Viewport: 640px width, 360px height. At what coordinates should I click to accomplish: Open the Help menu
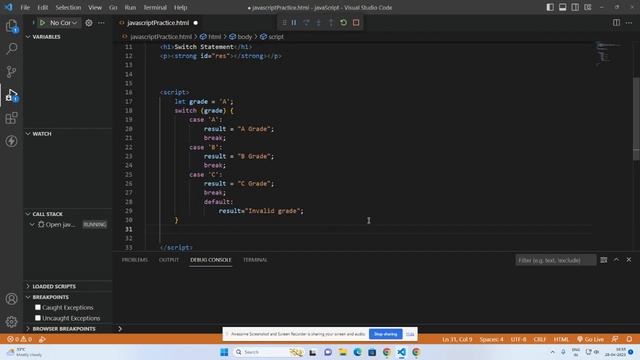(x=180, y=7)
